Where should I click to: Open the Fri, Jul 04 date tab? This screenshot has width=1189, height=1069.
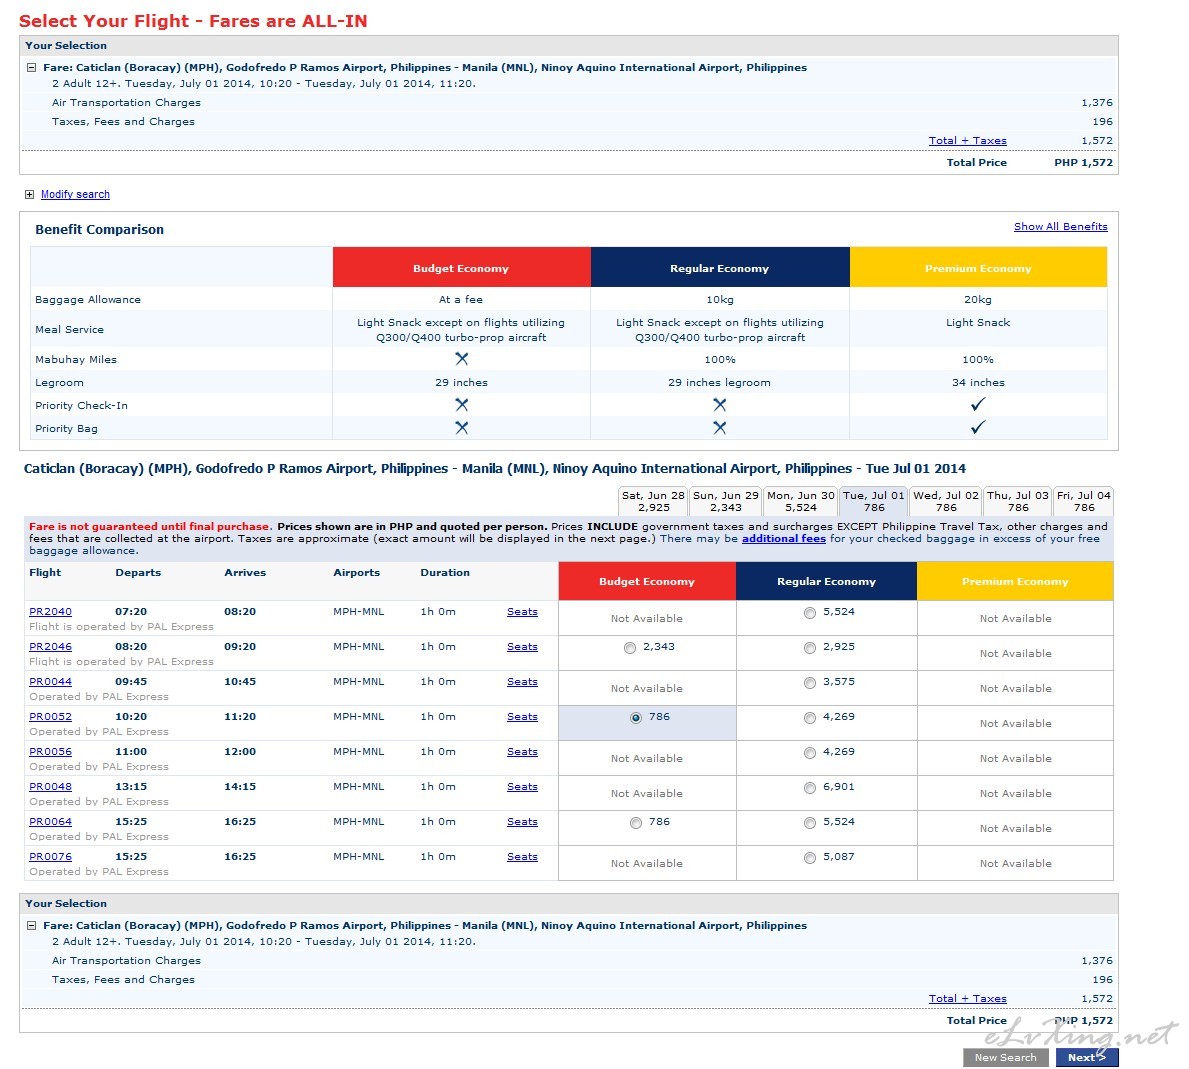(1084, 501)
